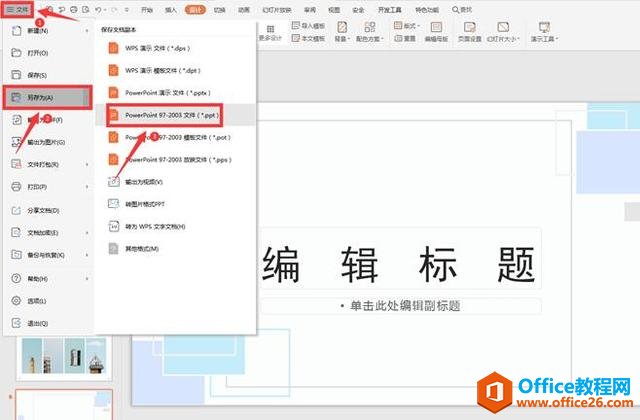Screen dimensions: 640x420
Task: Click the 更多设计 grid icon
Action: [x=270, y=29]
